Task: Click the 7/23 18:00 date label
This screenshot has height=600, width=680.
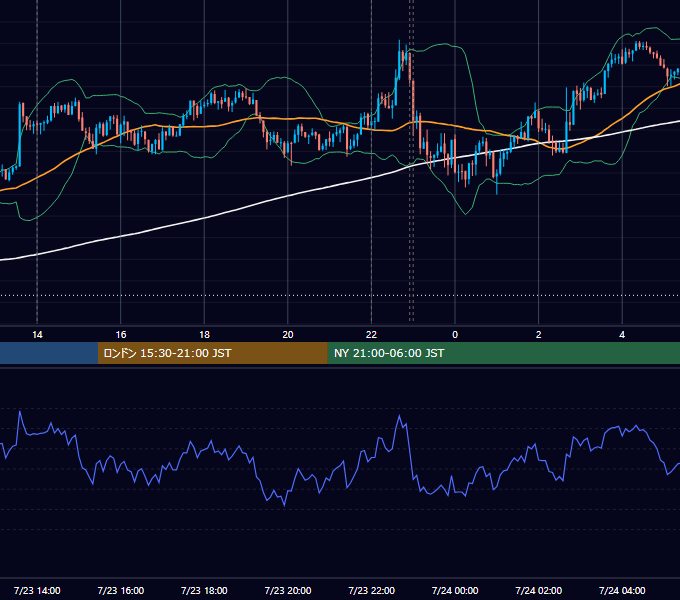Action: click(x=204, y=590)
